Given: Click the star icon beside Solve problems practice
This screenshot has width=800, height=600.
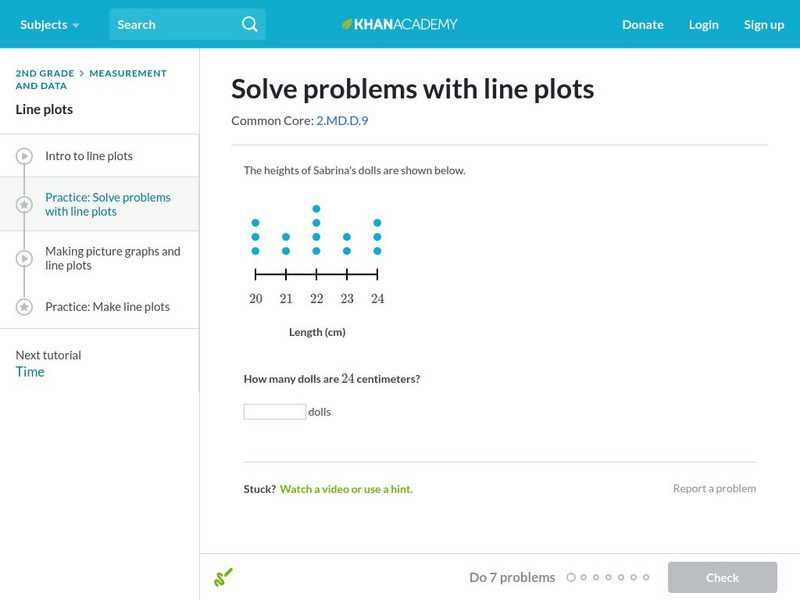Looking at the screenshot, I should (24, 205).
